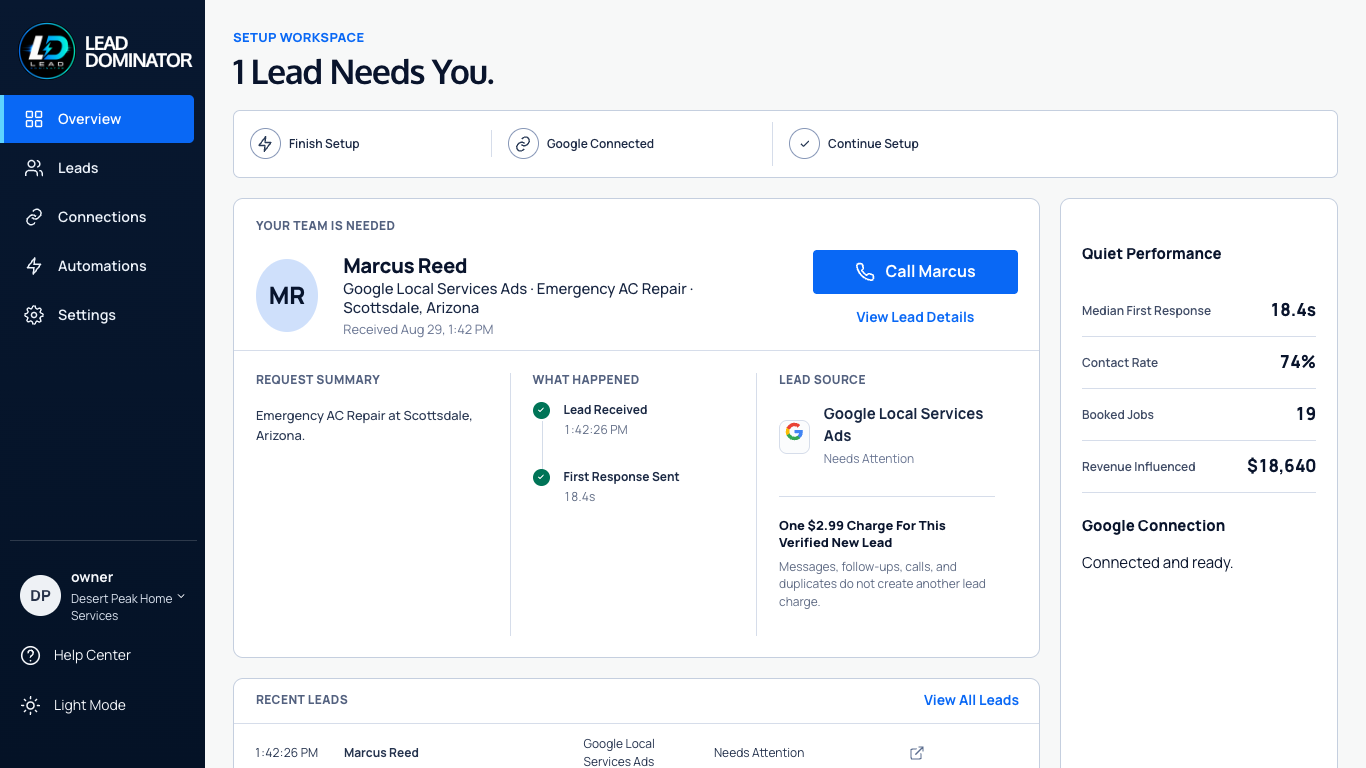Image resolution: width=1366 pixels, height=768 pixels.
Task: Click the Leads people icon
Action: click(x=34, y=168)
